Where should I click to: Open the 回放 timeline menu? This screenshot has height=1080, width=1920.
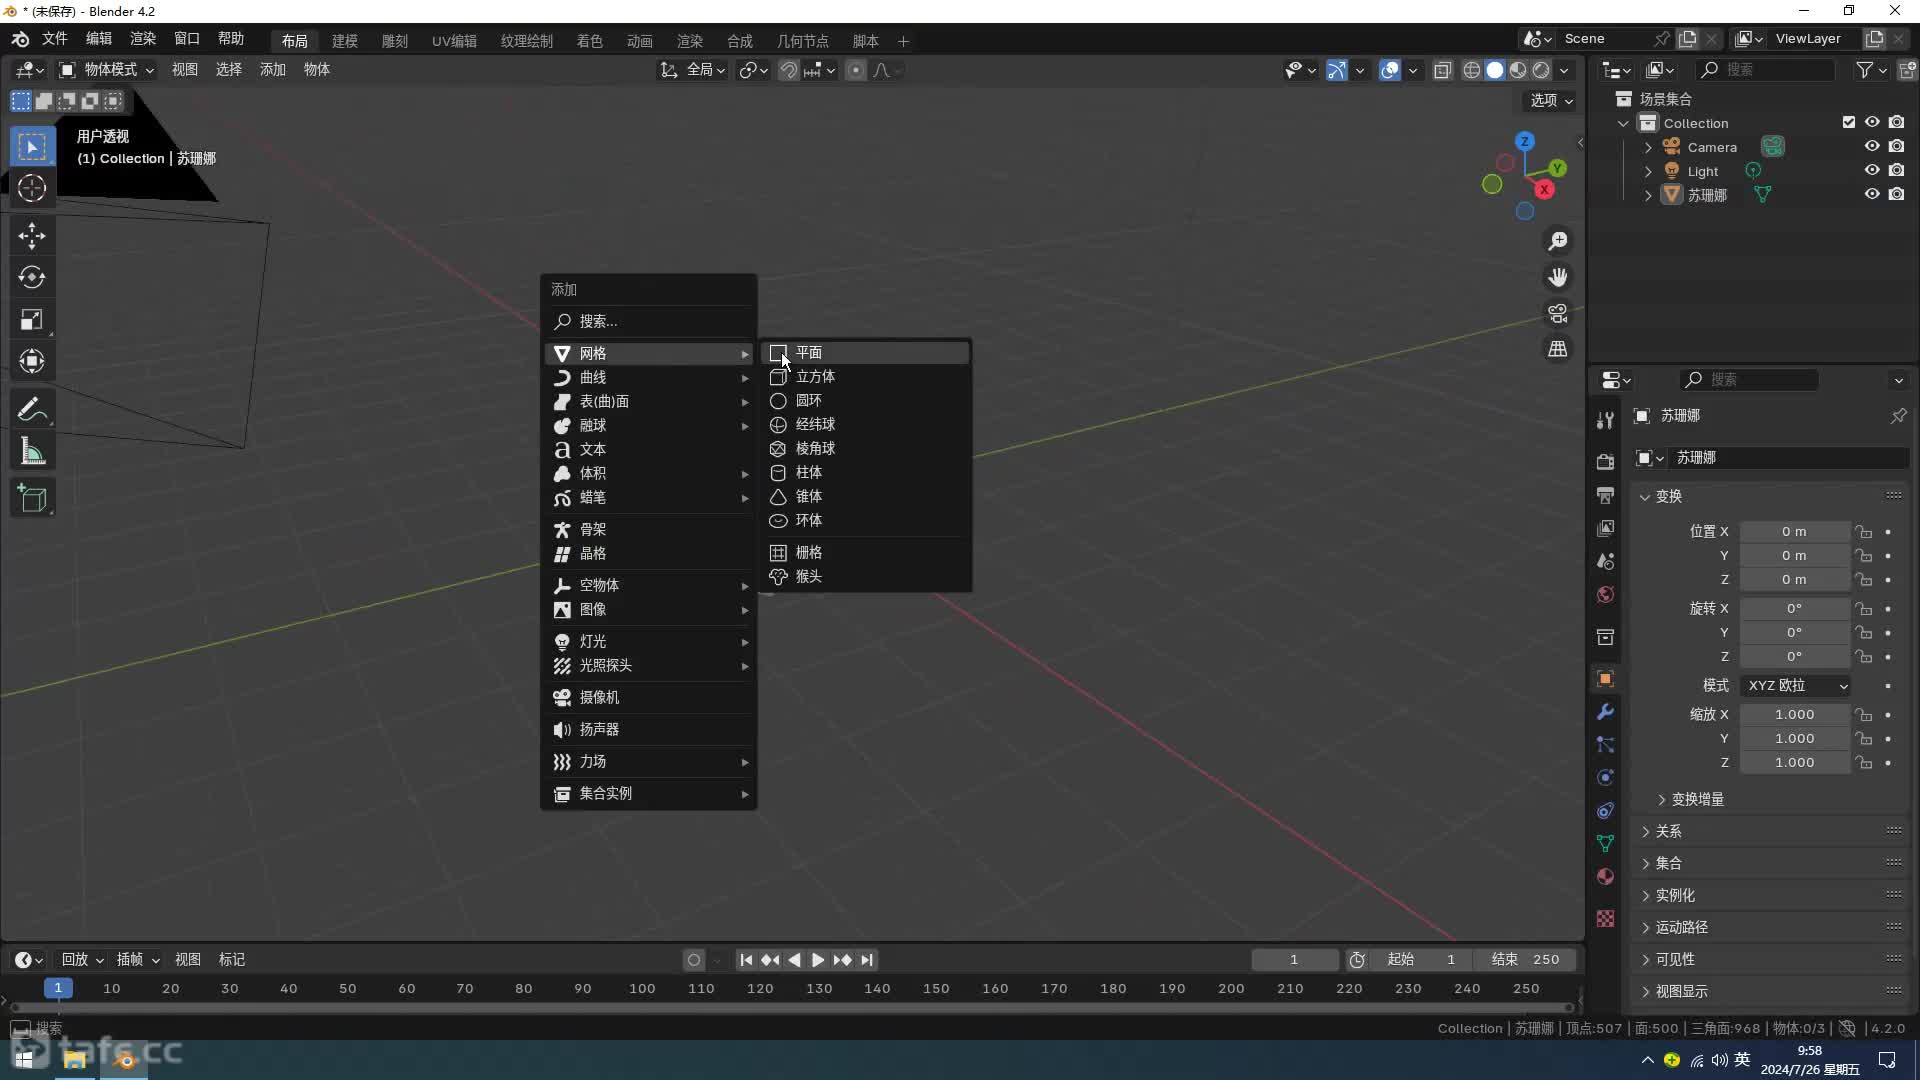(82, 960)
